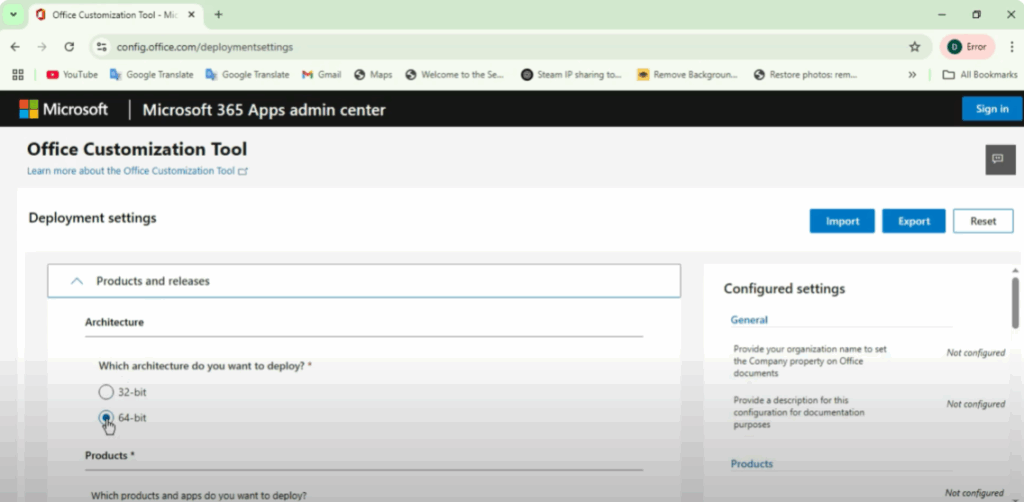Click the profile Error button

pos(967,47)
